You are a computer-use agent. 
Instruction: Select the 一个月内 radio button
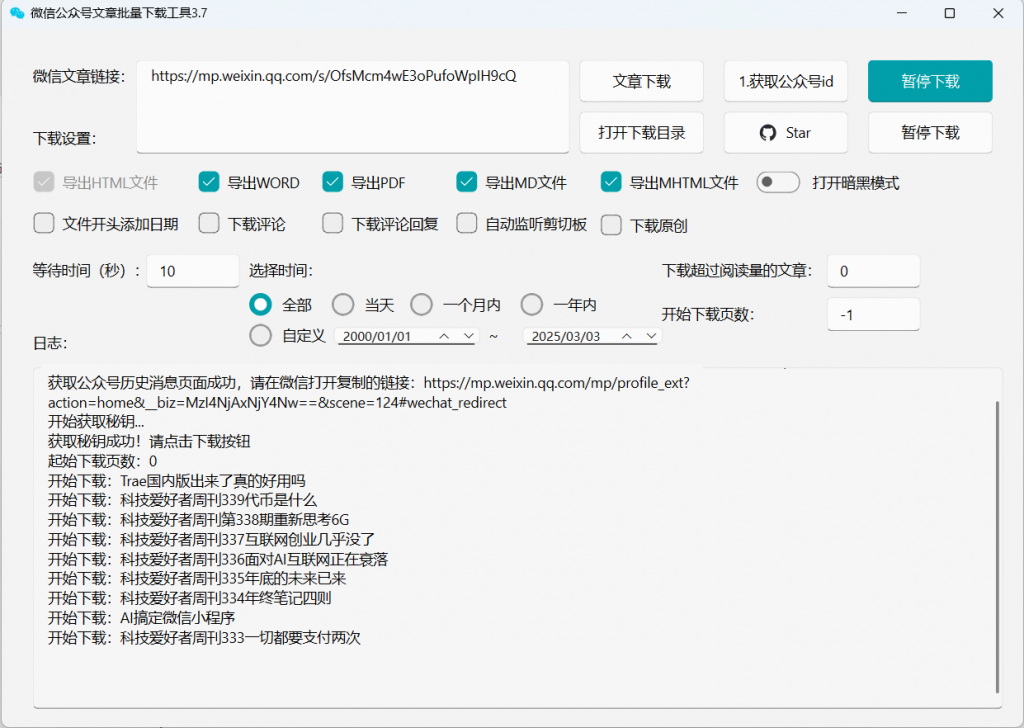tap(421, 304)
